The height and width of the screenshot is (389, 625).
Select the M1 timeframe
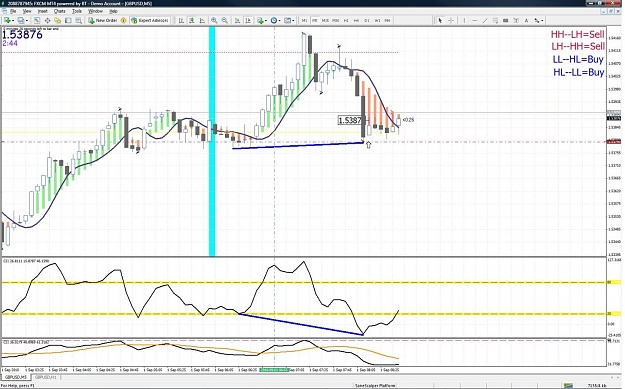coord(305,20)
